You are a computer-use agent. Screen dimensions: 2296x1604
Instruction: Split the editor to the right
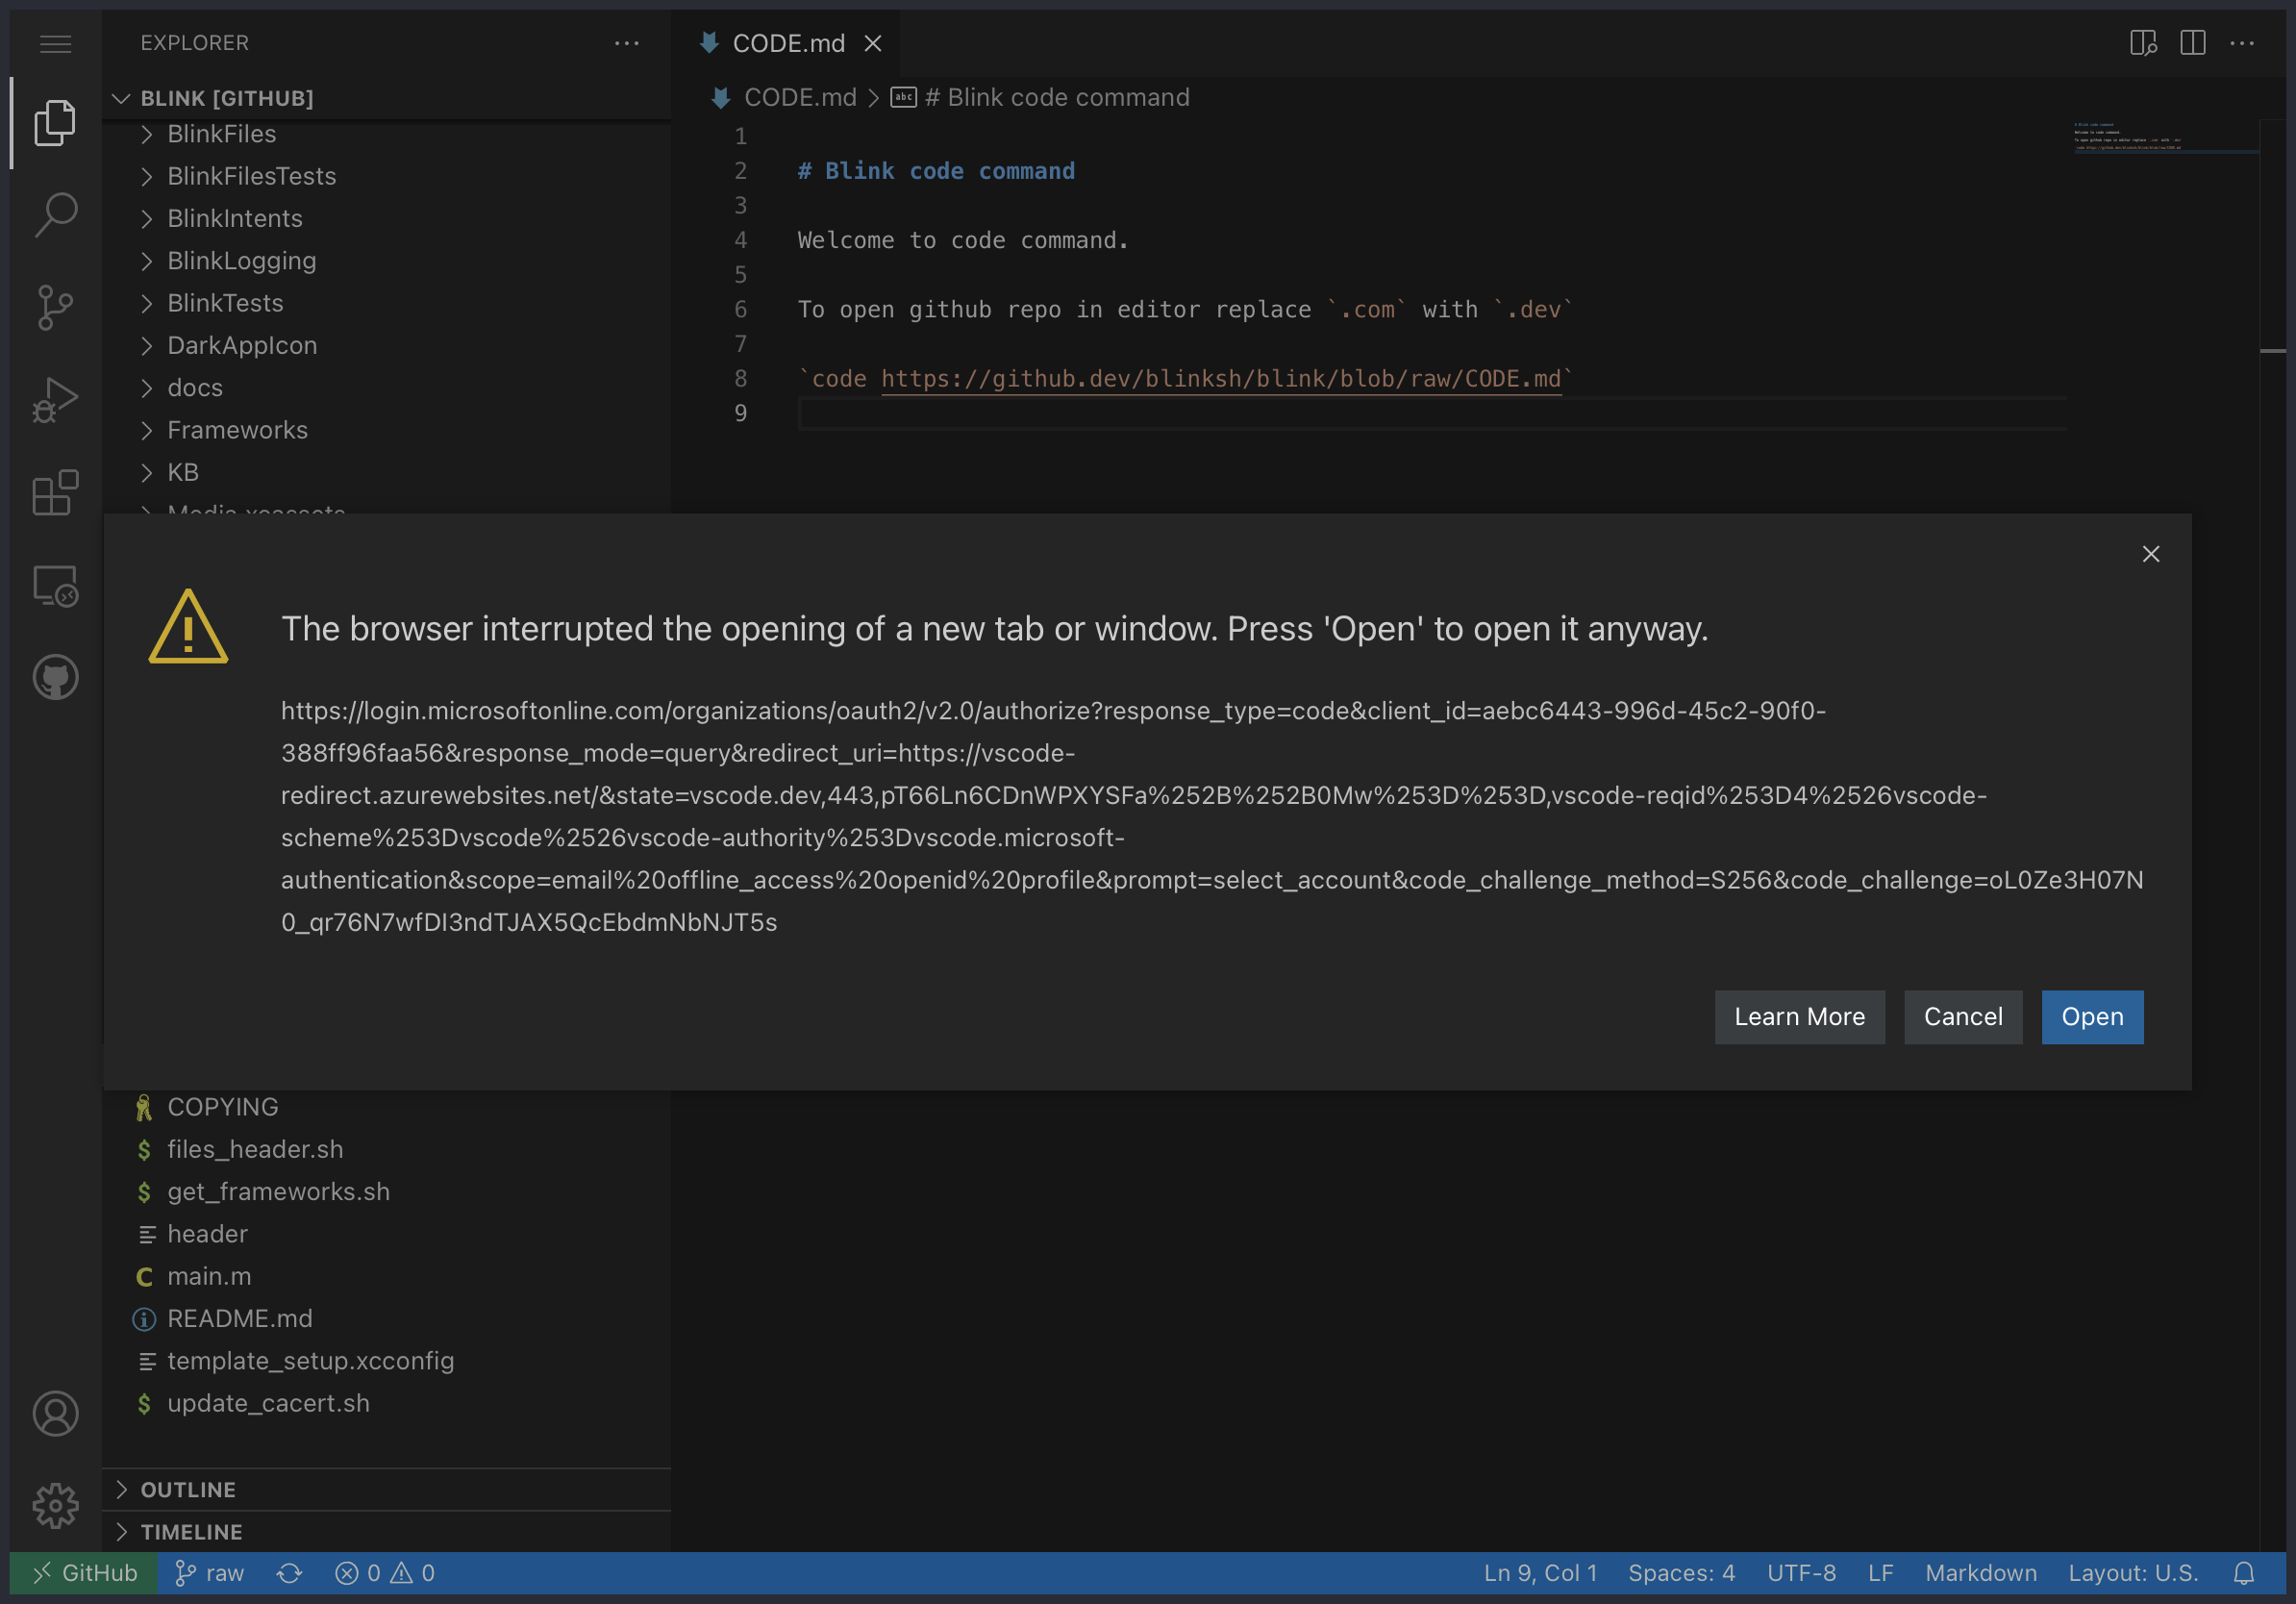[x=2192, y=43]
